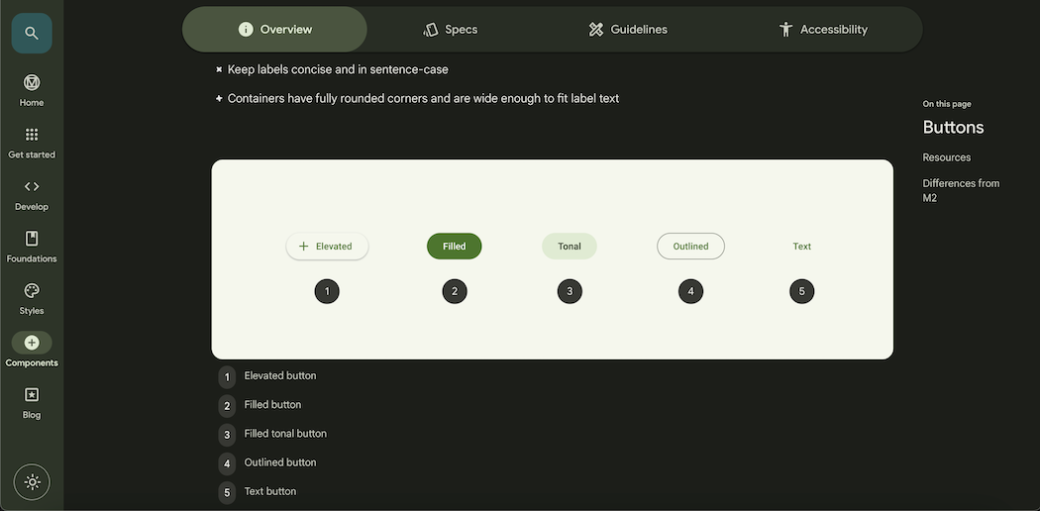The height and width of the screenshot is (511, 1040).
Task: Jump to Buttons in On this page
Action: (x=953, y=127)
